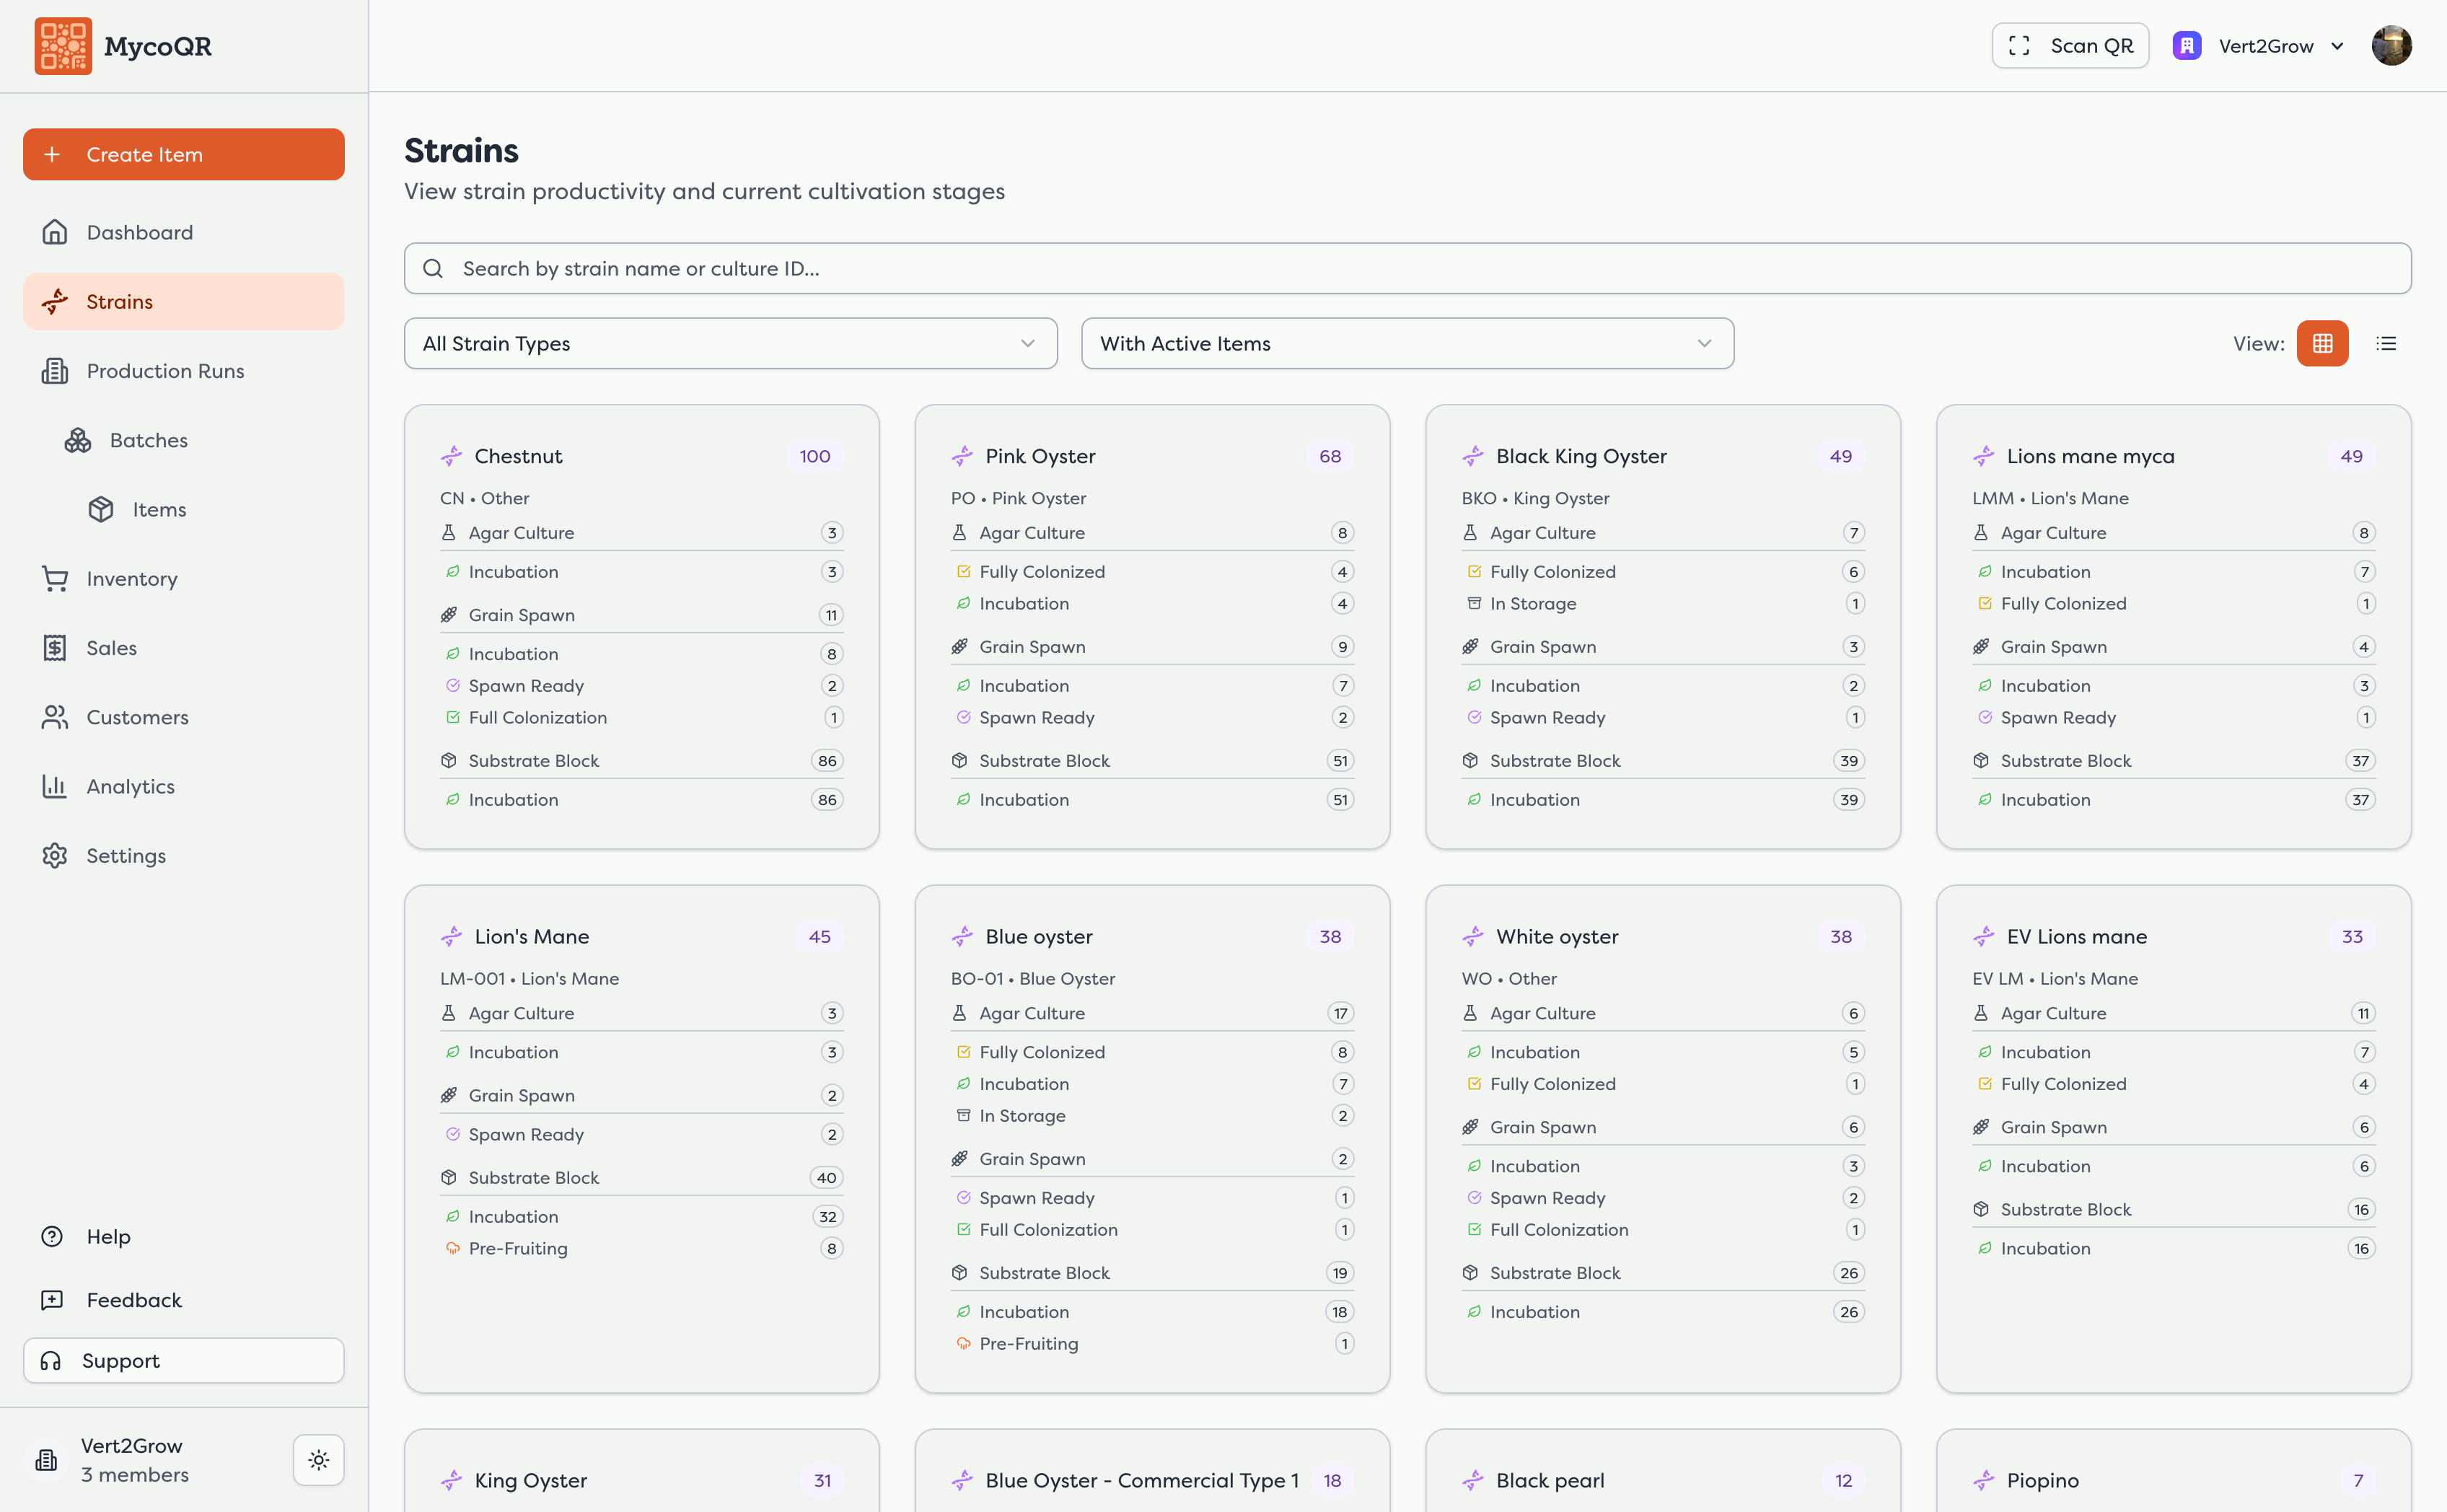
Task: Click the Support headset icon
Action: coord(51,1360)
